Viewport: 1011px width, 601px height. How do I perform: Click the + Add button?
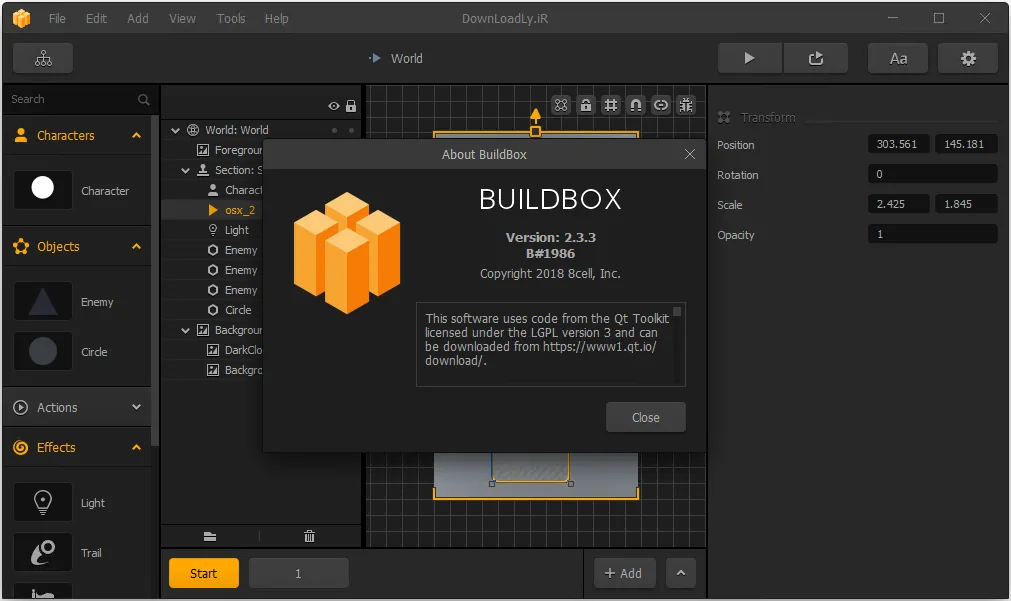coord(623,573)
